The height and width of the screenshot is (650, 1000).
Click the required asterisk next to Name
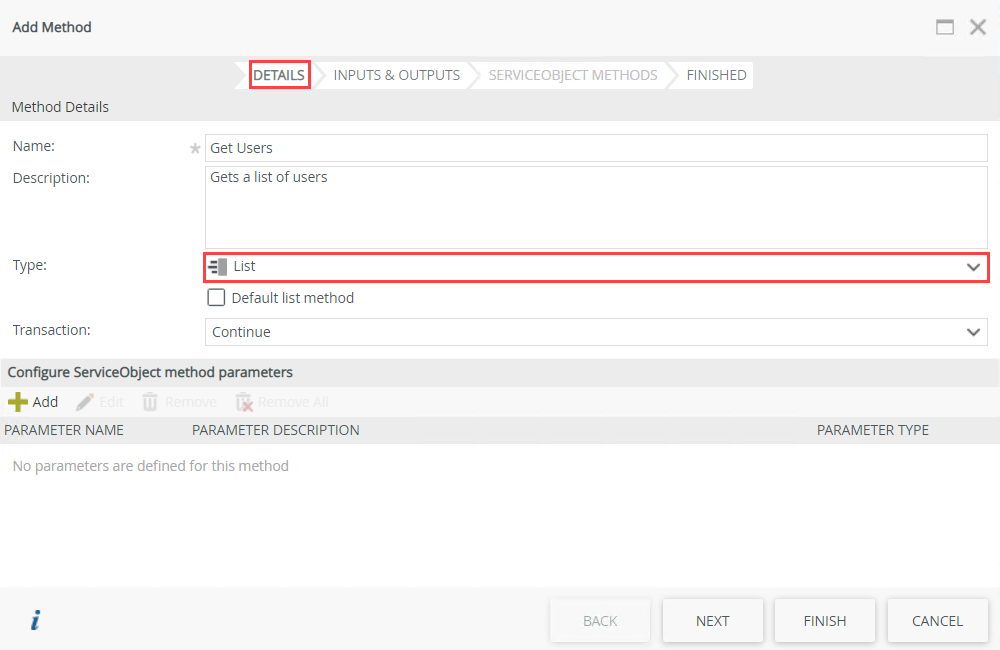coord(194,147)
